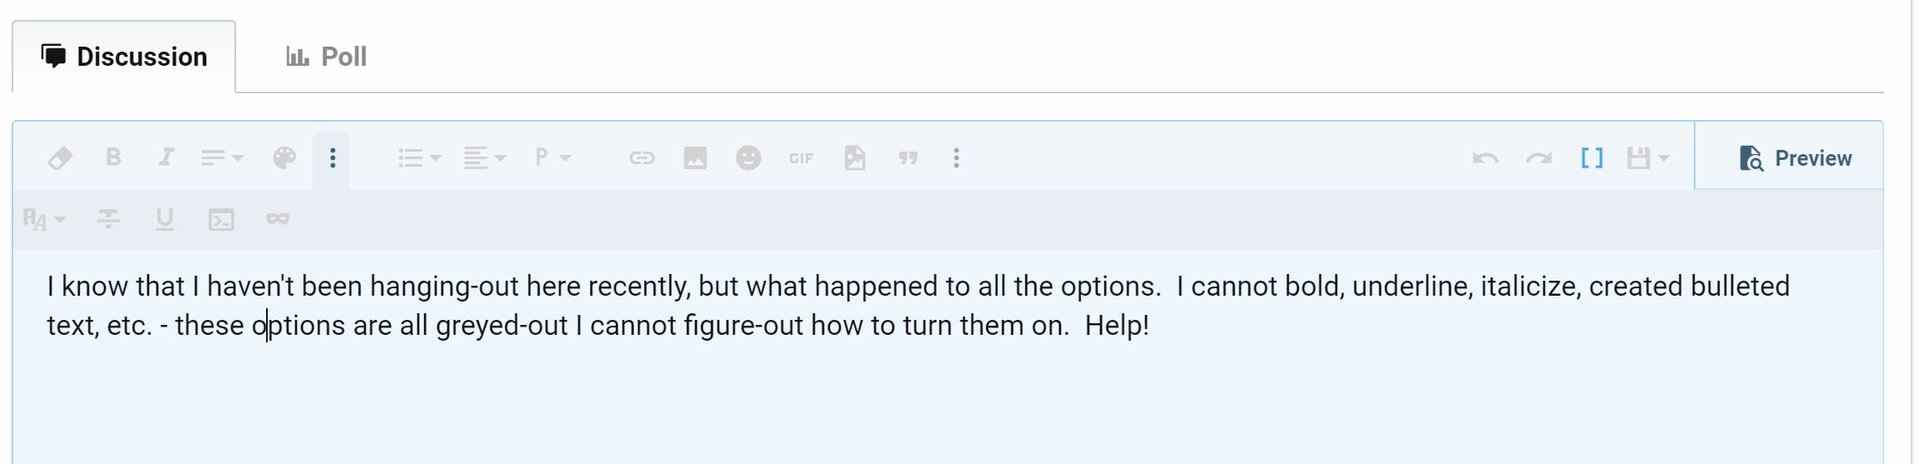Select the Discussion tab

pos(124,56)
